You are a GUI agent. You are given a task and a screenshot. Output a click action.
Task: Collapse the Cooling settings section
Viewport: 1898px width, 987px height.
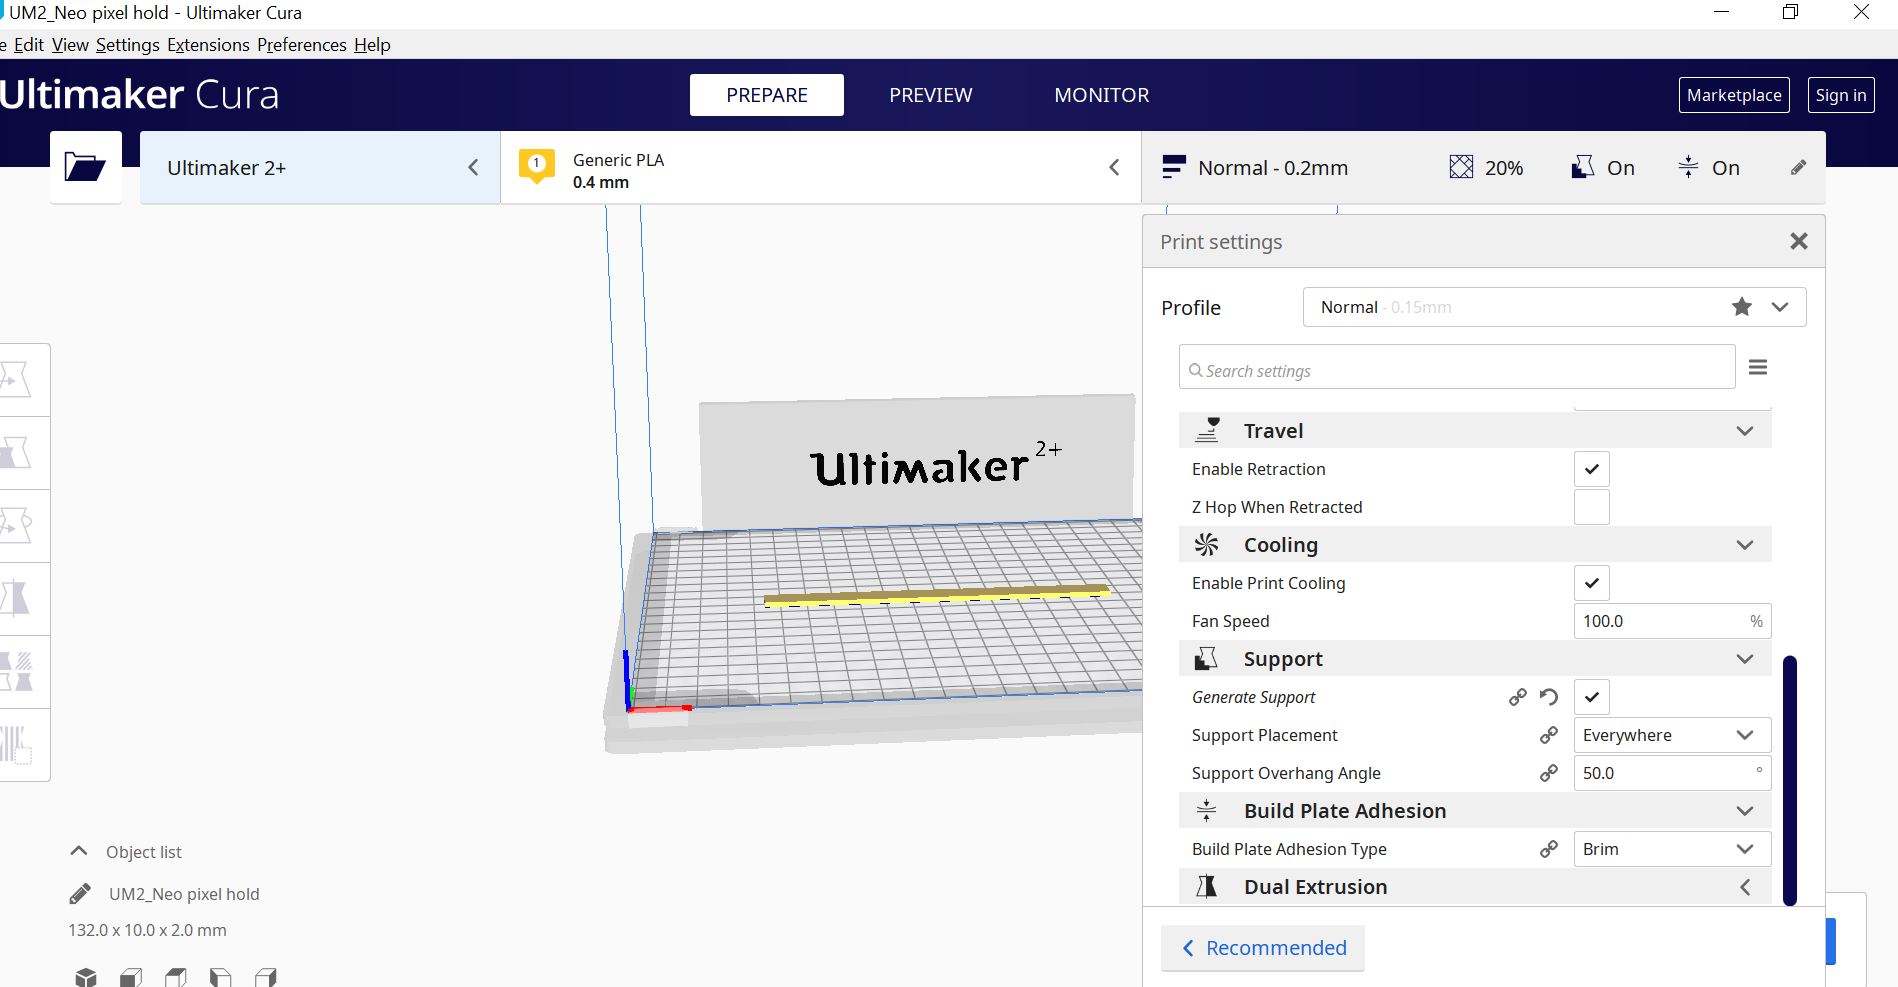1475,545
